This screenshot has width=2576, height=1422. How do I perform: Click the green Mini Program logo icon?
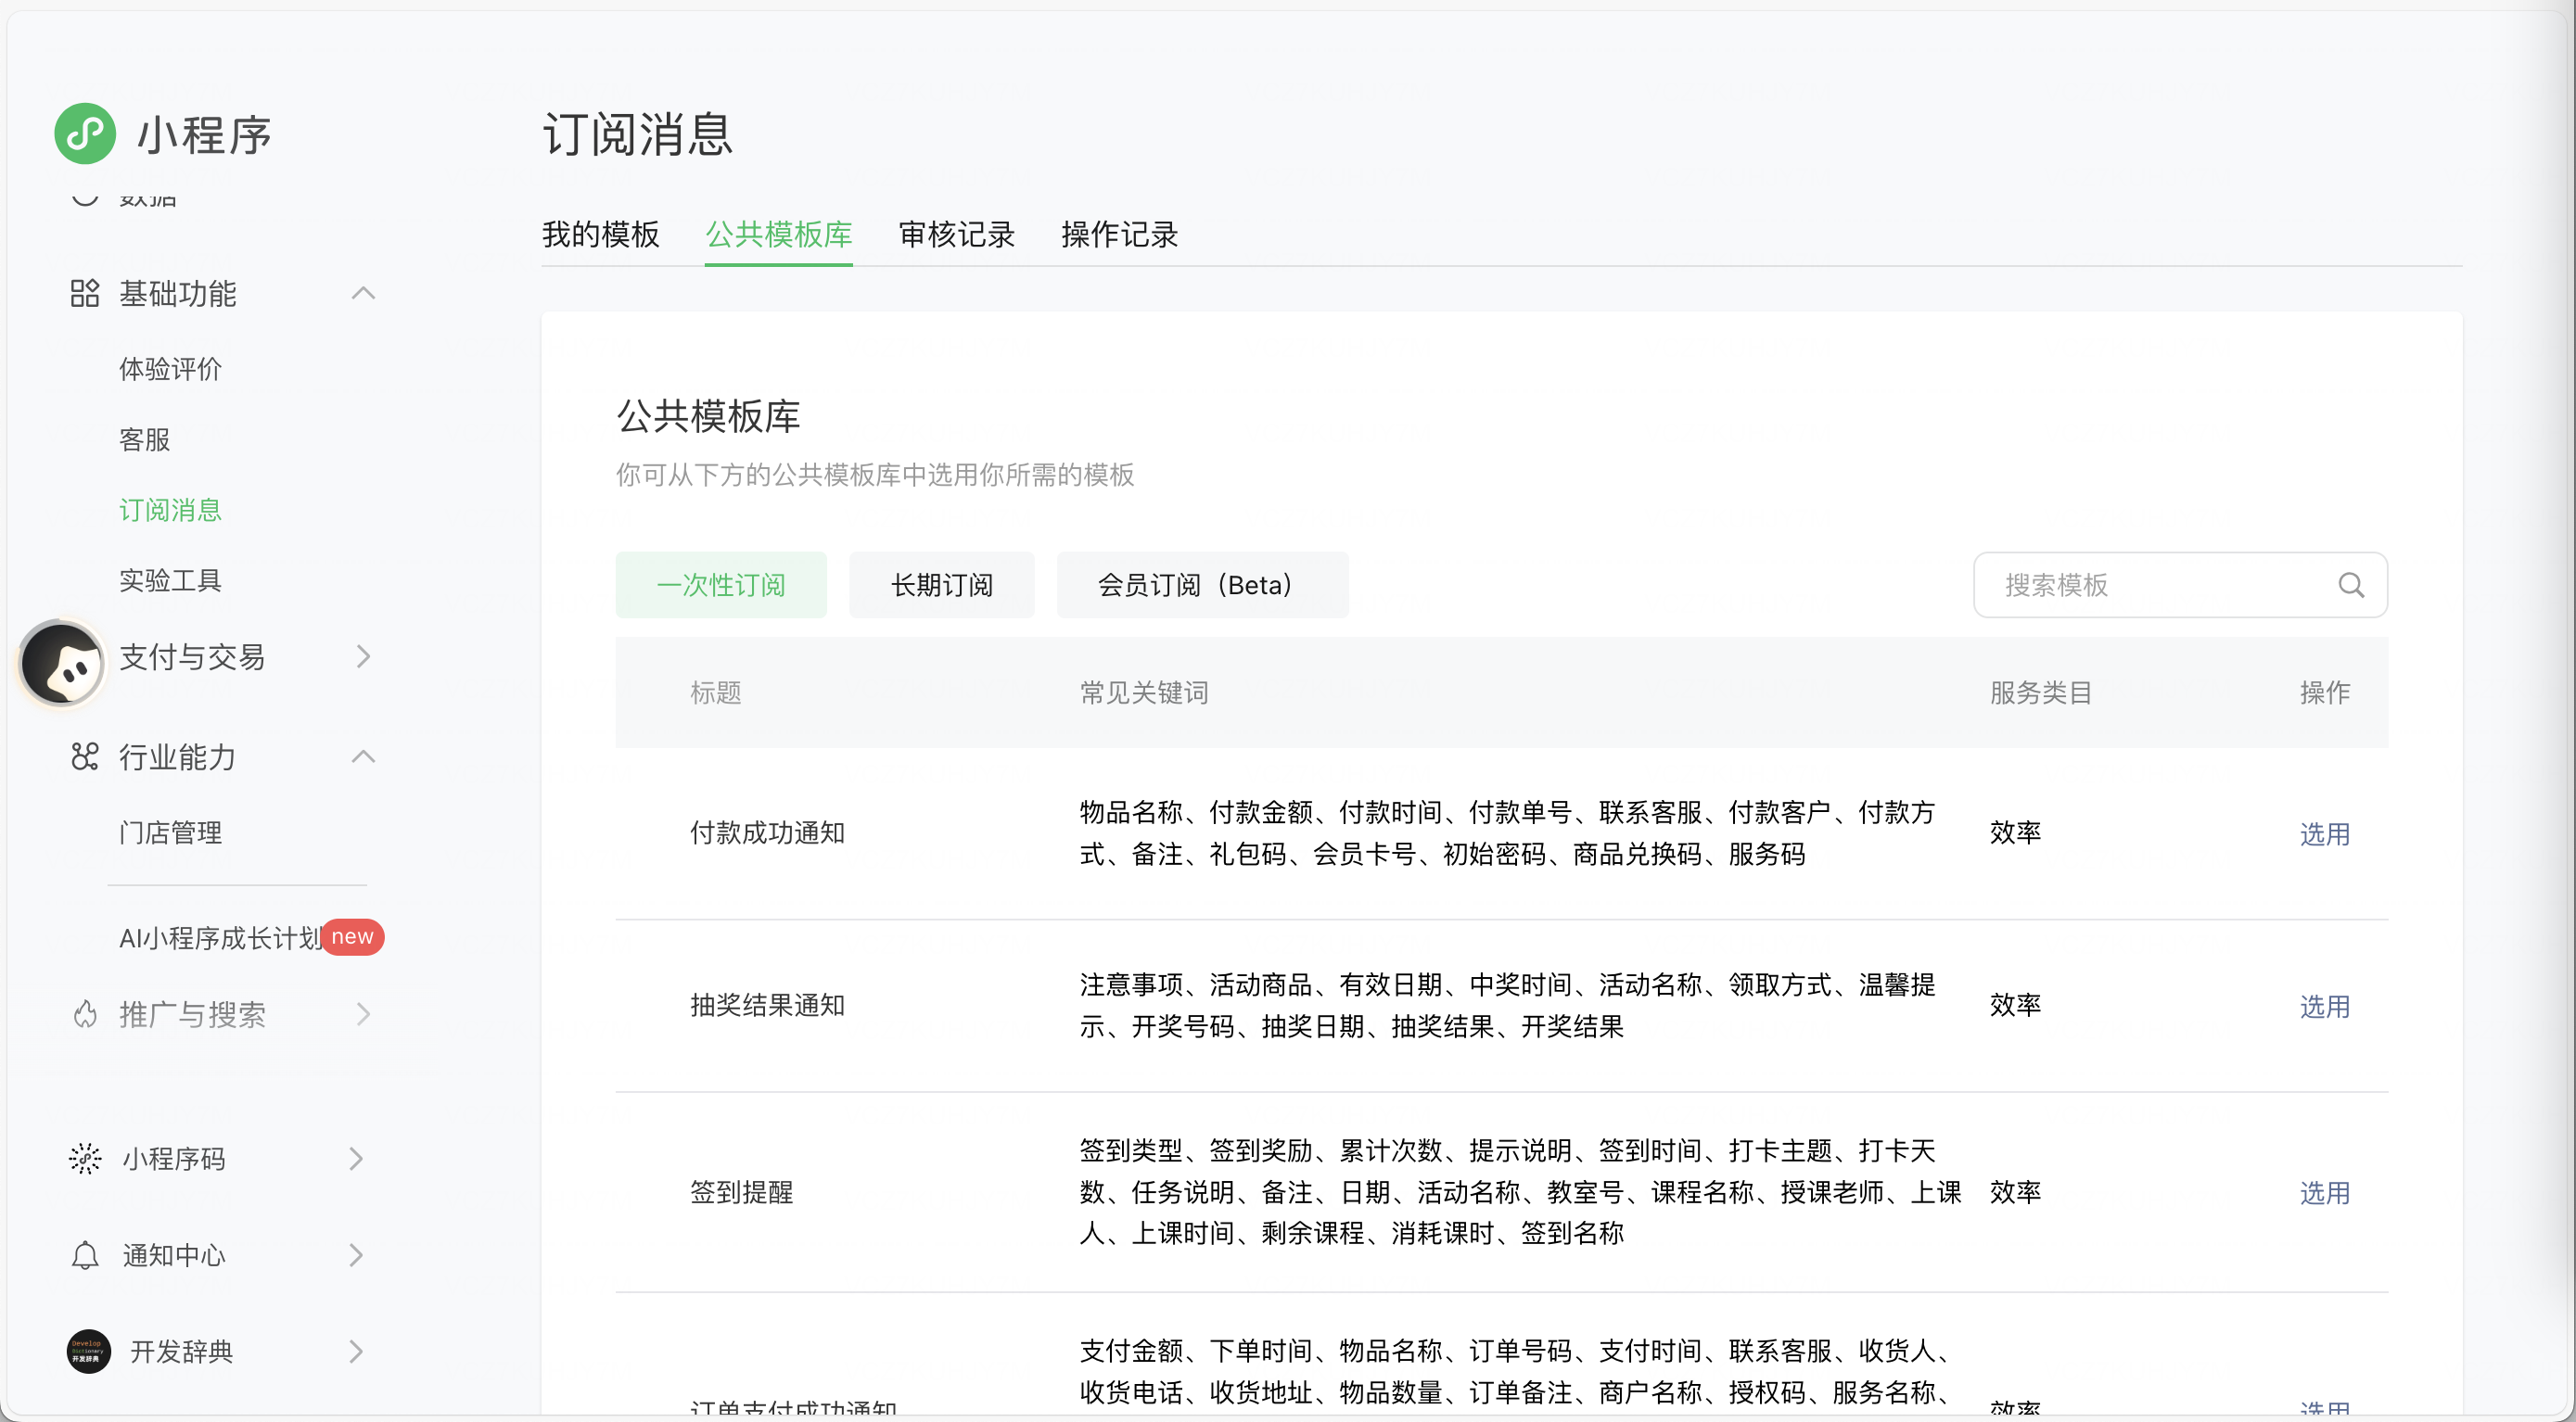pyautogui.click(x=85, y=134)
